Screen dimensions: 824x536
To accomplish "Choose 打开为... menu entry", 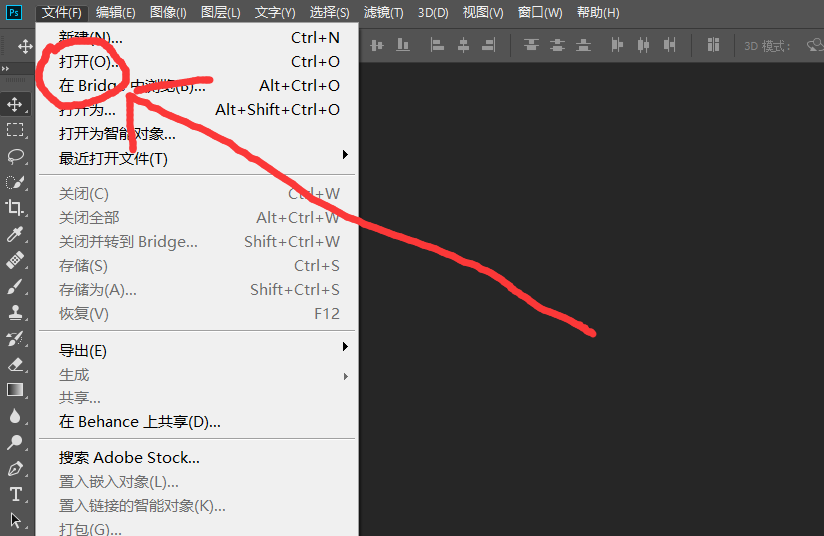I will [x=197, y=109].
